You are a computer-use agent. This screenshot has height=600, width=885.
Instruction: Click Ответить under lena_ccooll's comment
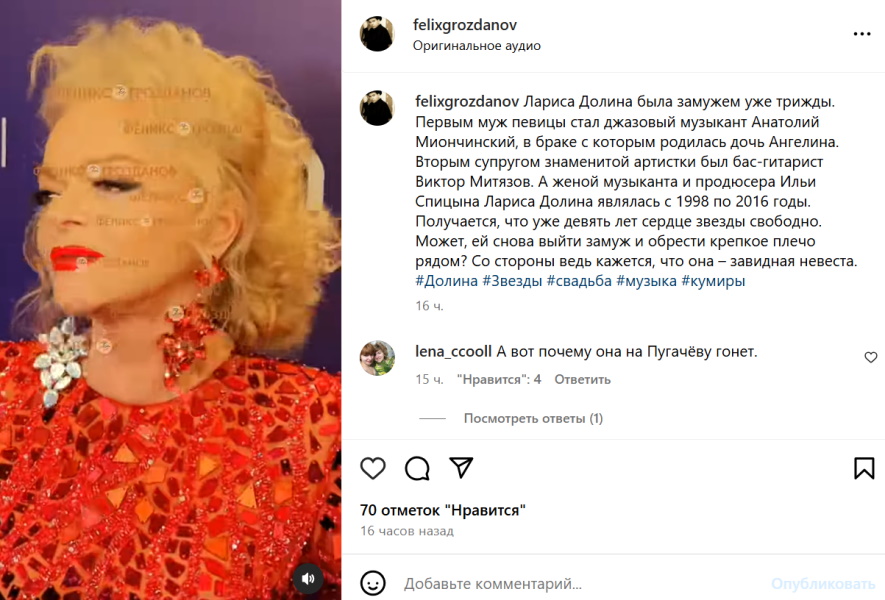coord(582,379)
